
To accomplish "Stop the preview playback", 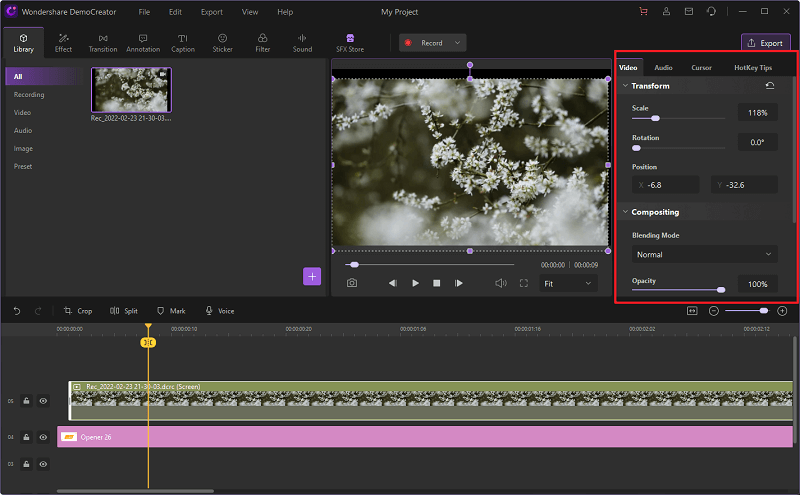I will (x=437, y=283).
